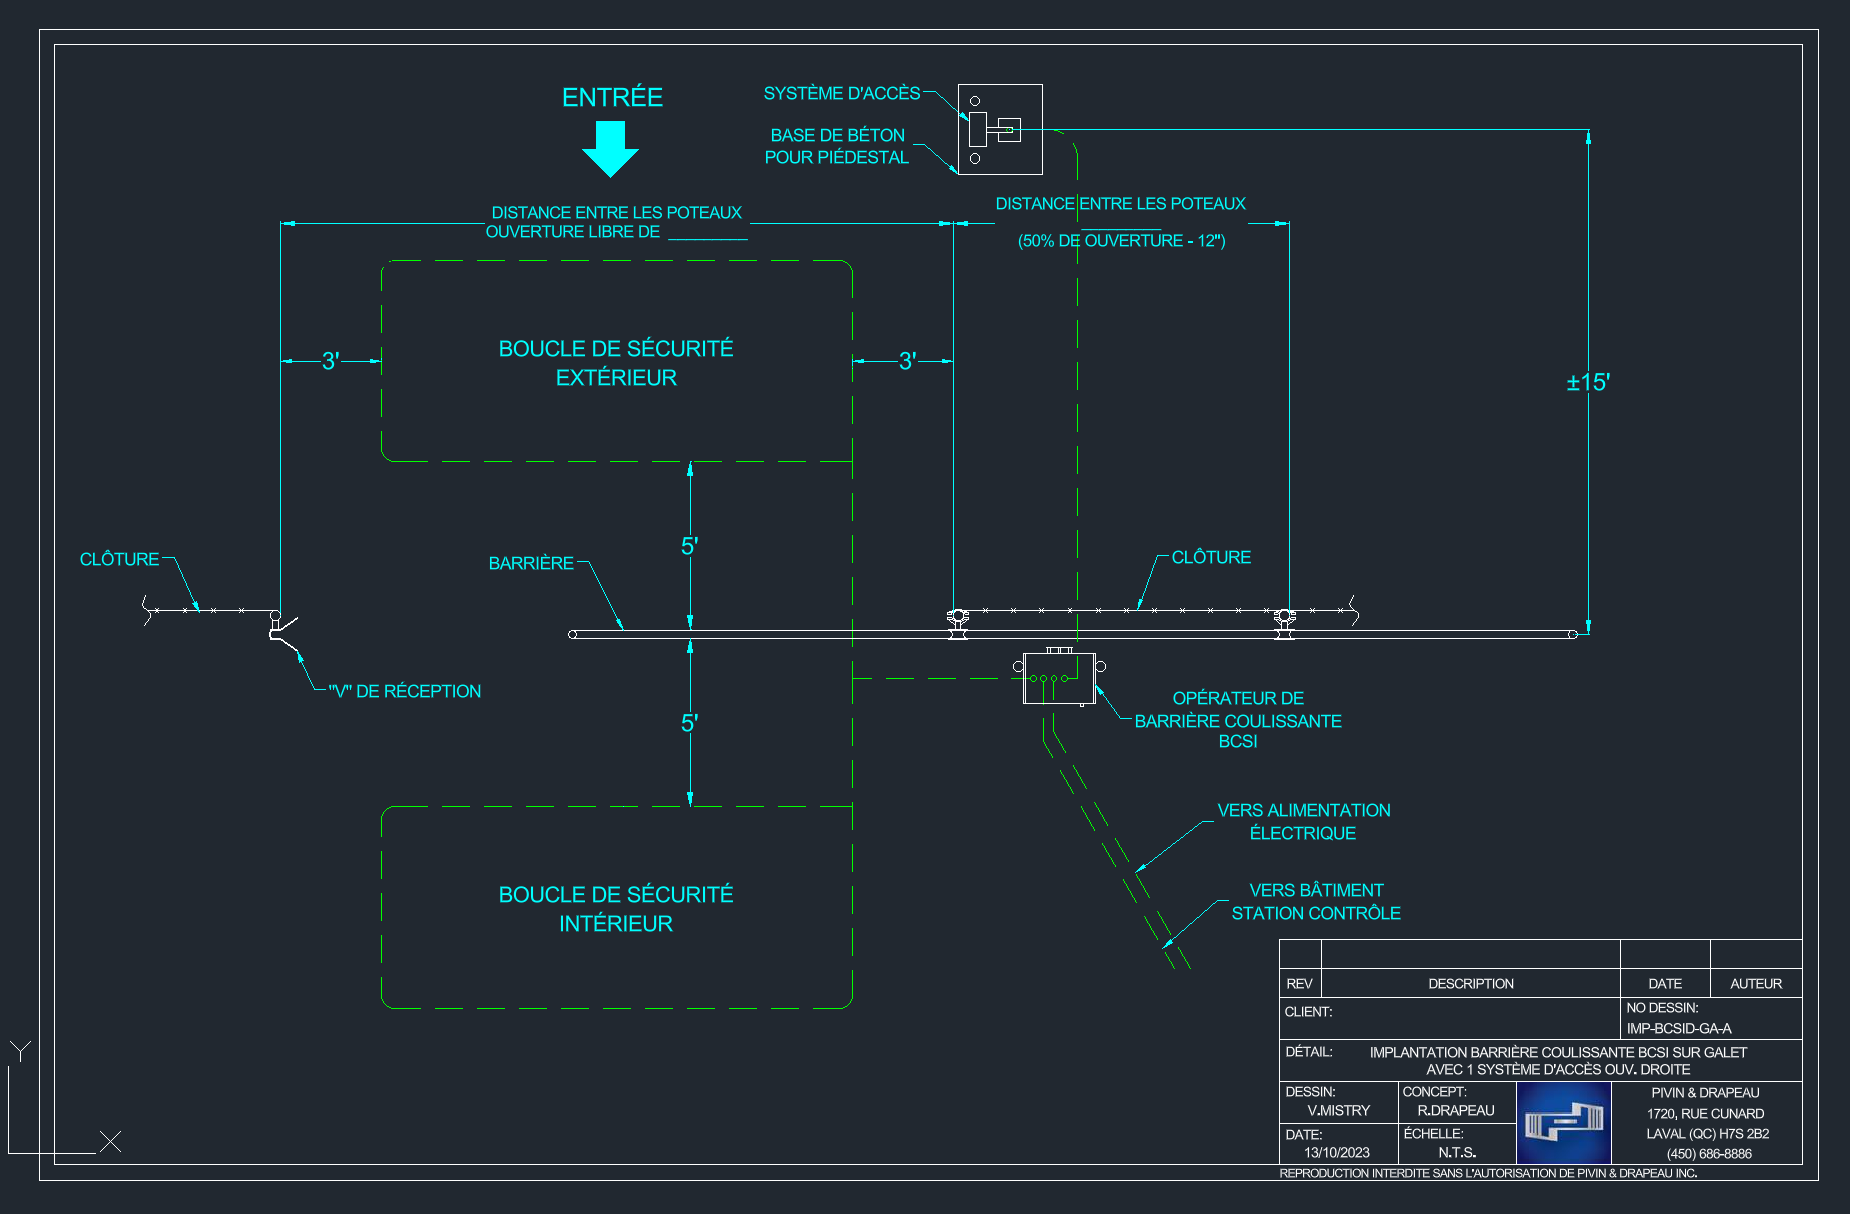Viewport: 1850px width, 1214px height.
Task: Select drawing number IMP-BCSID-GA-A
Action: click(1679, 1028)
